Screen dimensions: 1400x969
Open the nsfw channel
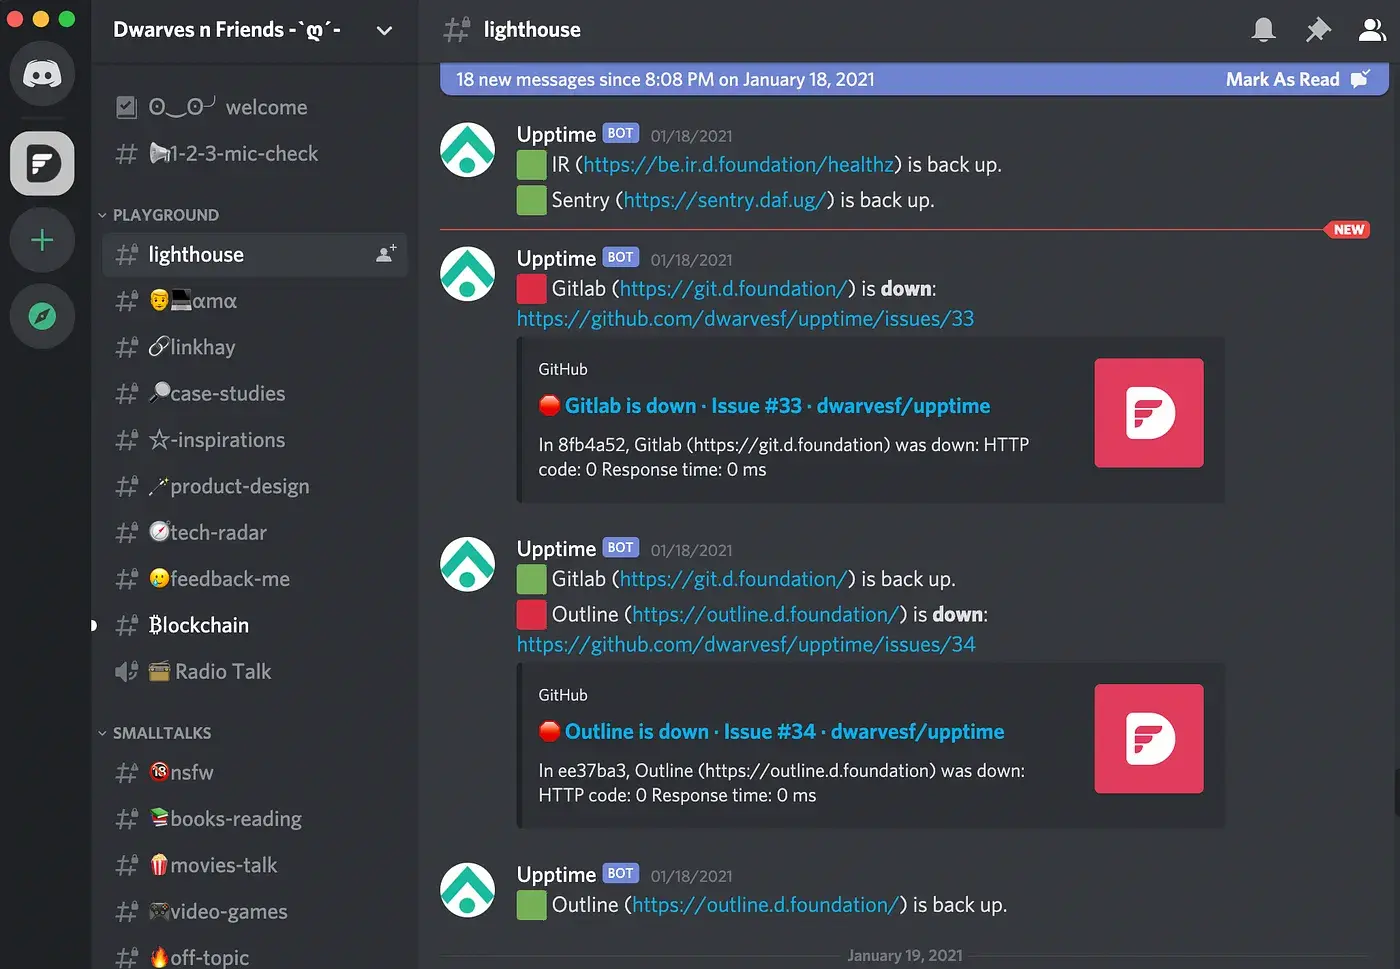pos(255,772)
